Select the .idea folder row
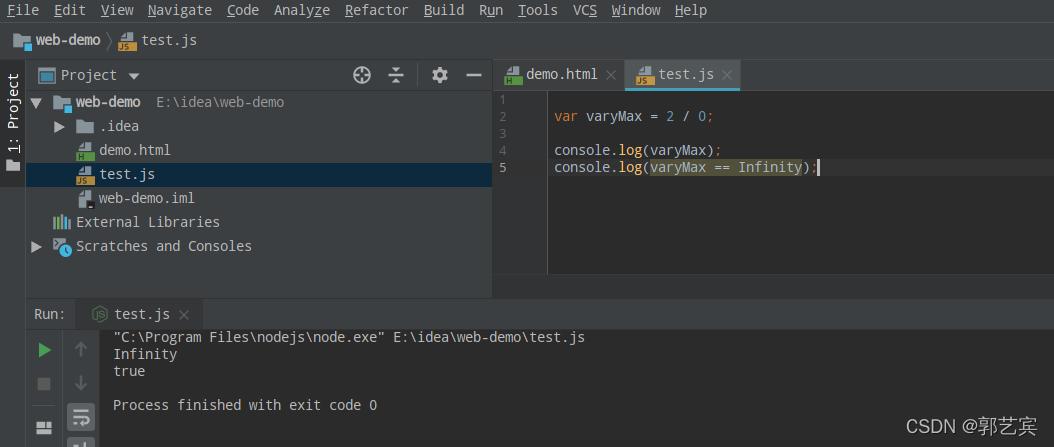The width and height of the screenshot is (1054, 447). (259, 126)
